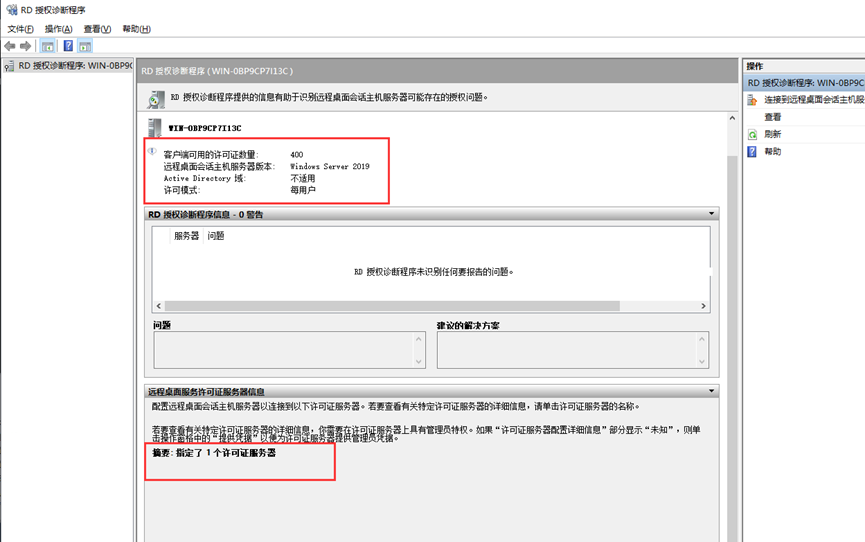Image resolution: width=865 pixels, height=542 pixels.
Task: Click the info icon beside 客户端可用的许可证数量
Action: (x=152, y=151)
